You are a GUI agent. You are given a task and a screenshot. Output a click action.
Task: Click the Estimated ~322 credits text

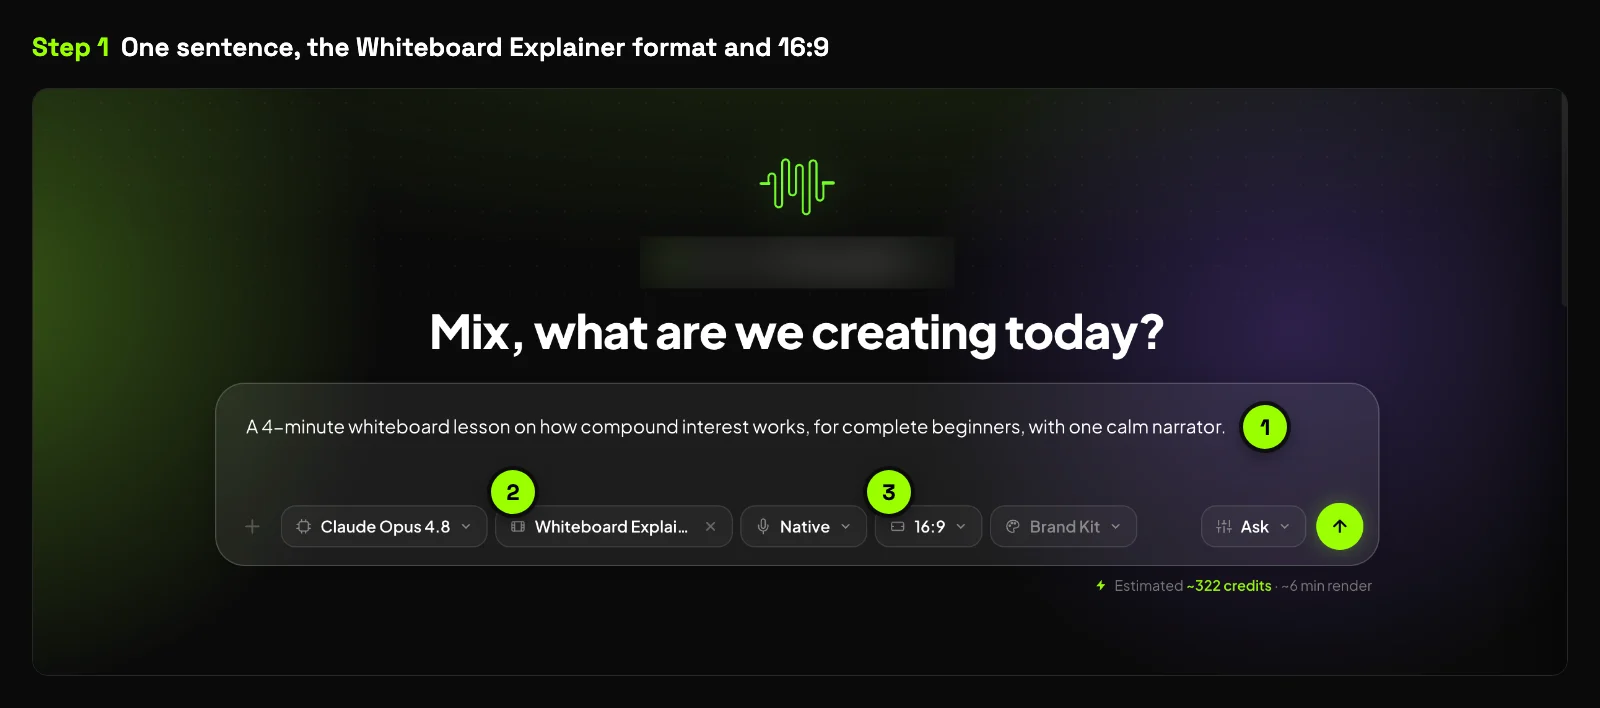1193,586
